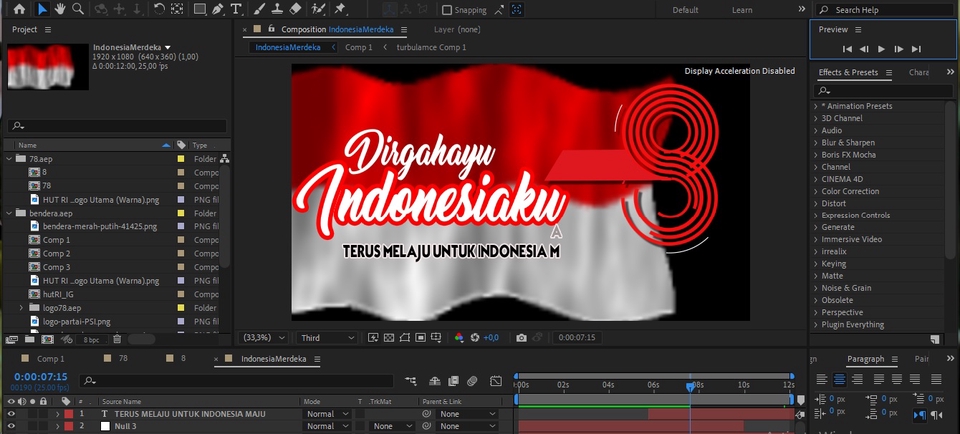Open the viewer magnification dropdown (33,3%)
This screenshot has width=960, height=434.
(x=264, y=337)
